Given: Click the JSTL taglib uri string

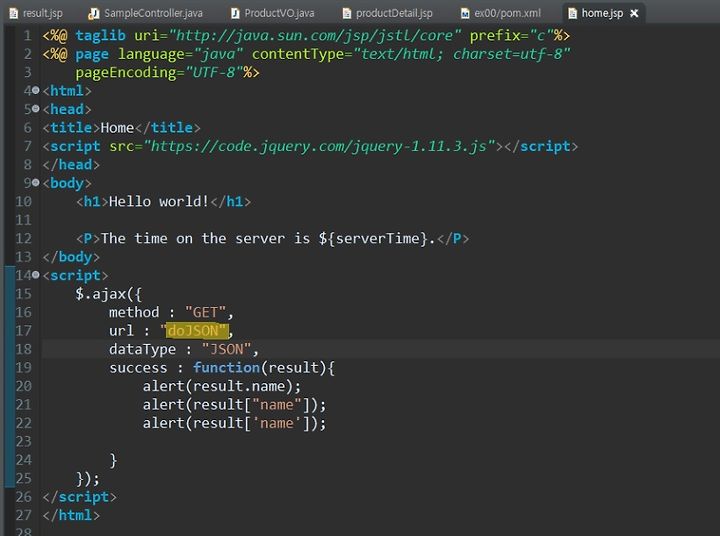Looking at the screenshot, I should click(x=315, y=35).
